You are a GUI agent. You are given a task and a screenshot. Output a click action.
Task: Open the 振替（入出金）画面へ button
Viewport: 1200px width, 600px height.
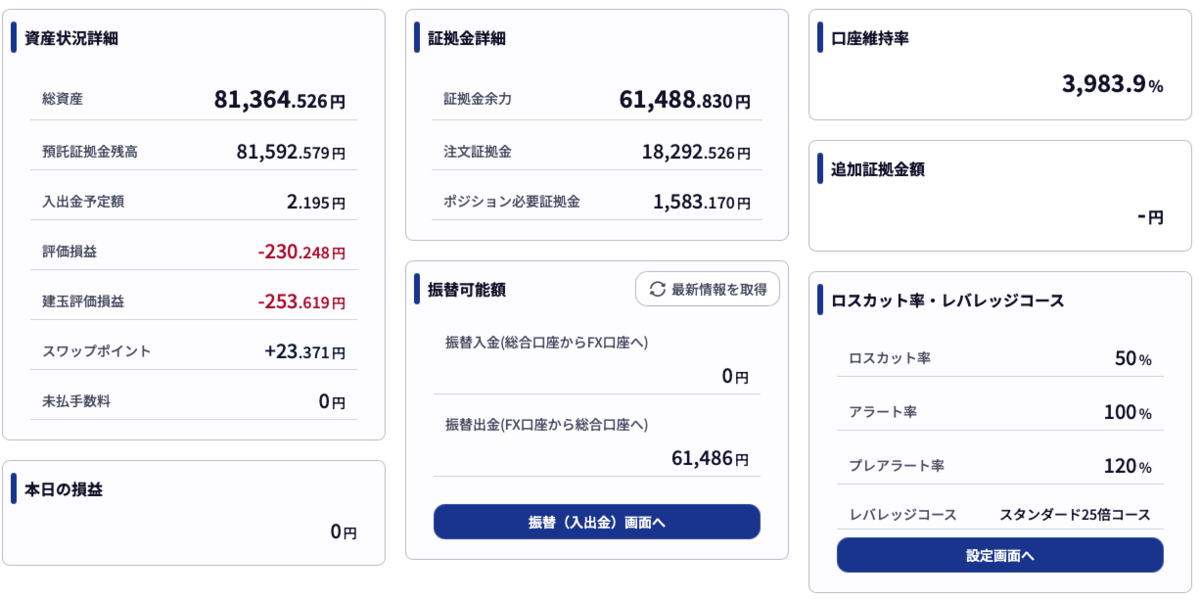pos(597,522)
